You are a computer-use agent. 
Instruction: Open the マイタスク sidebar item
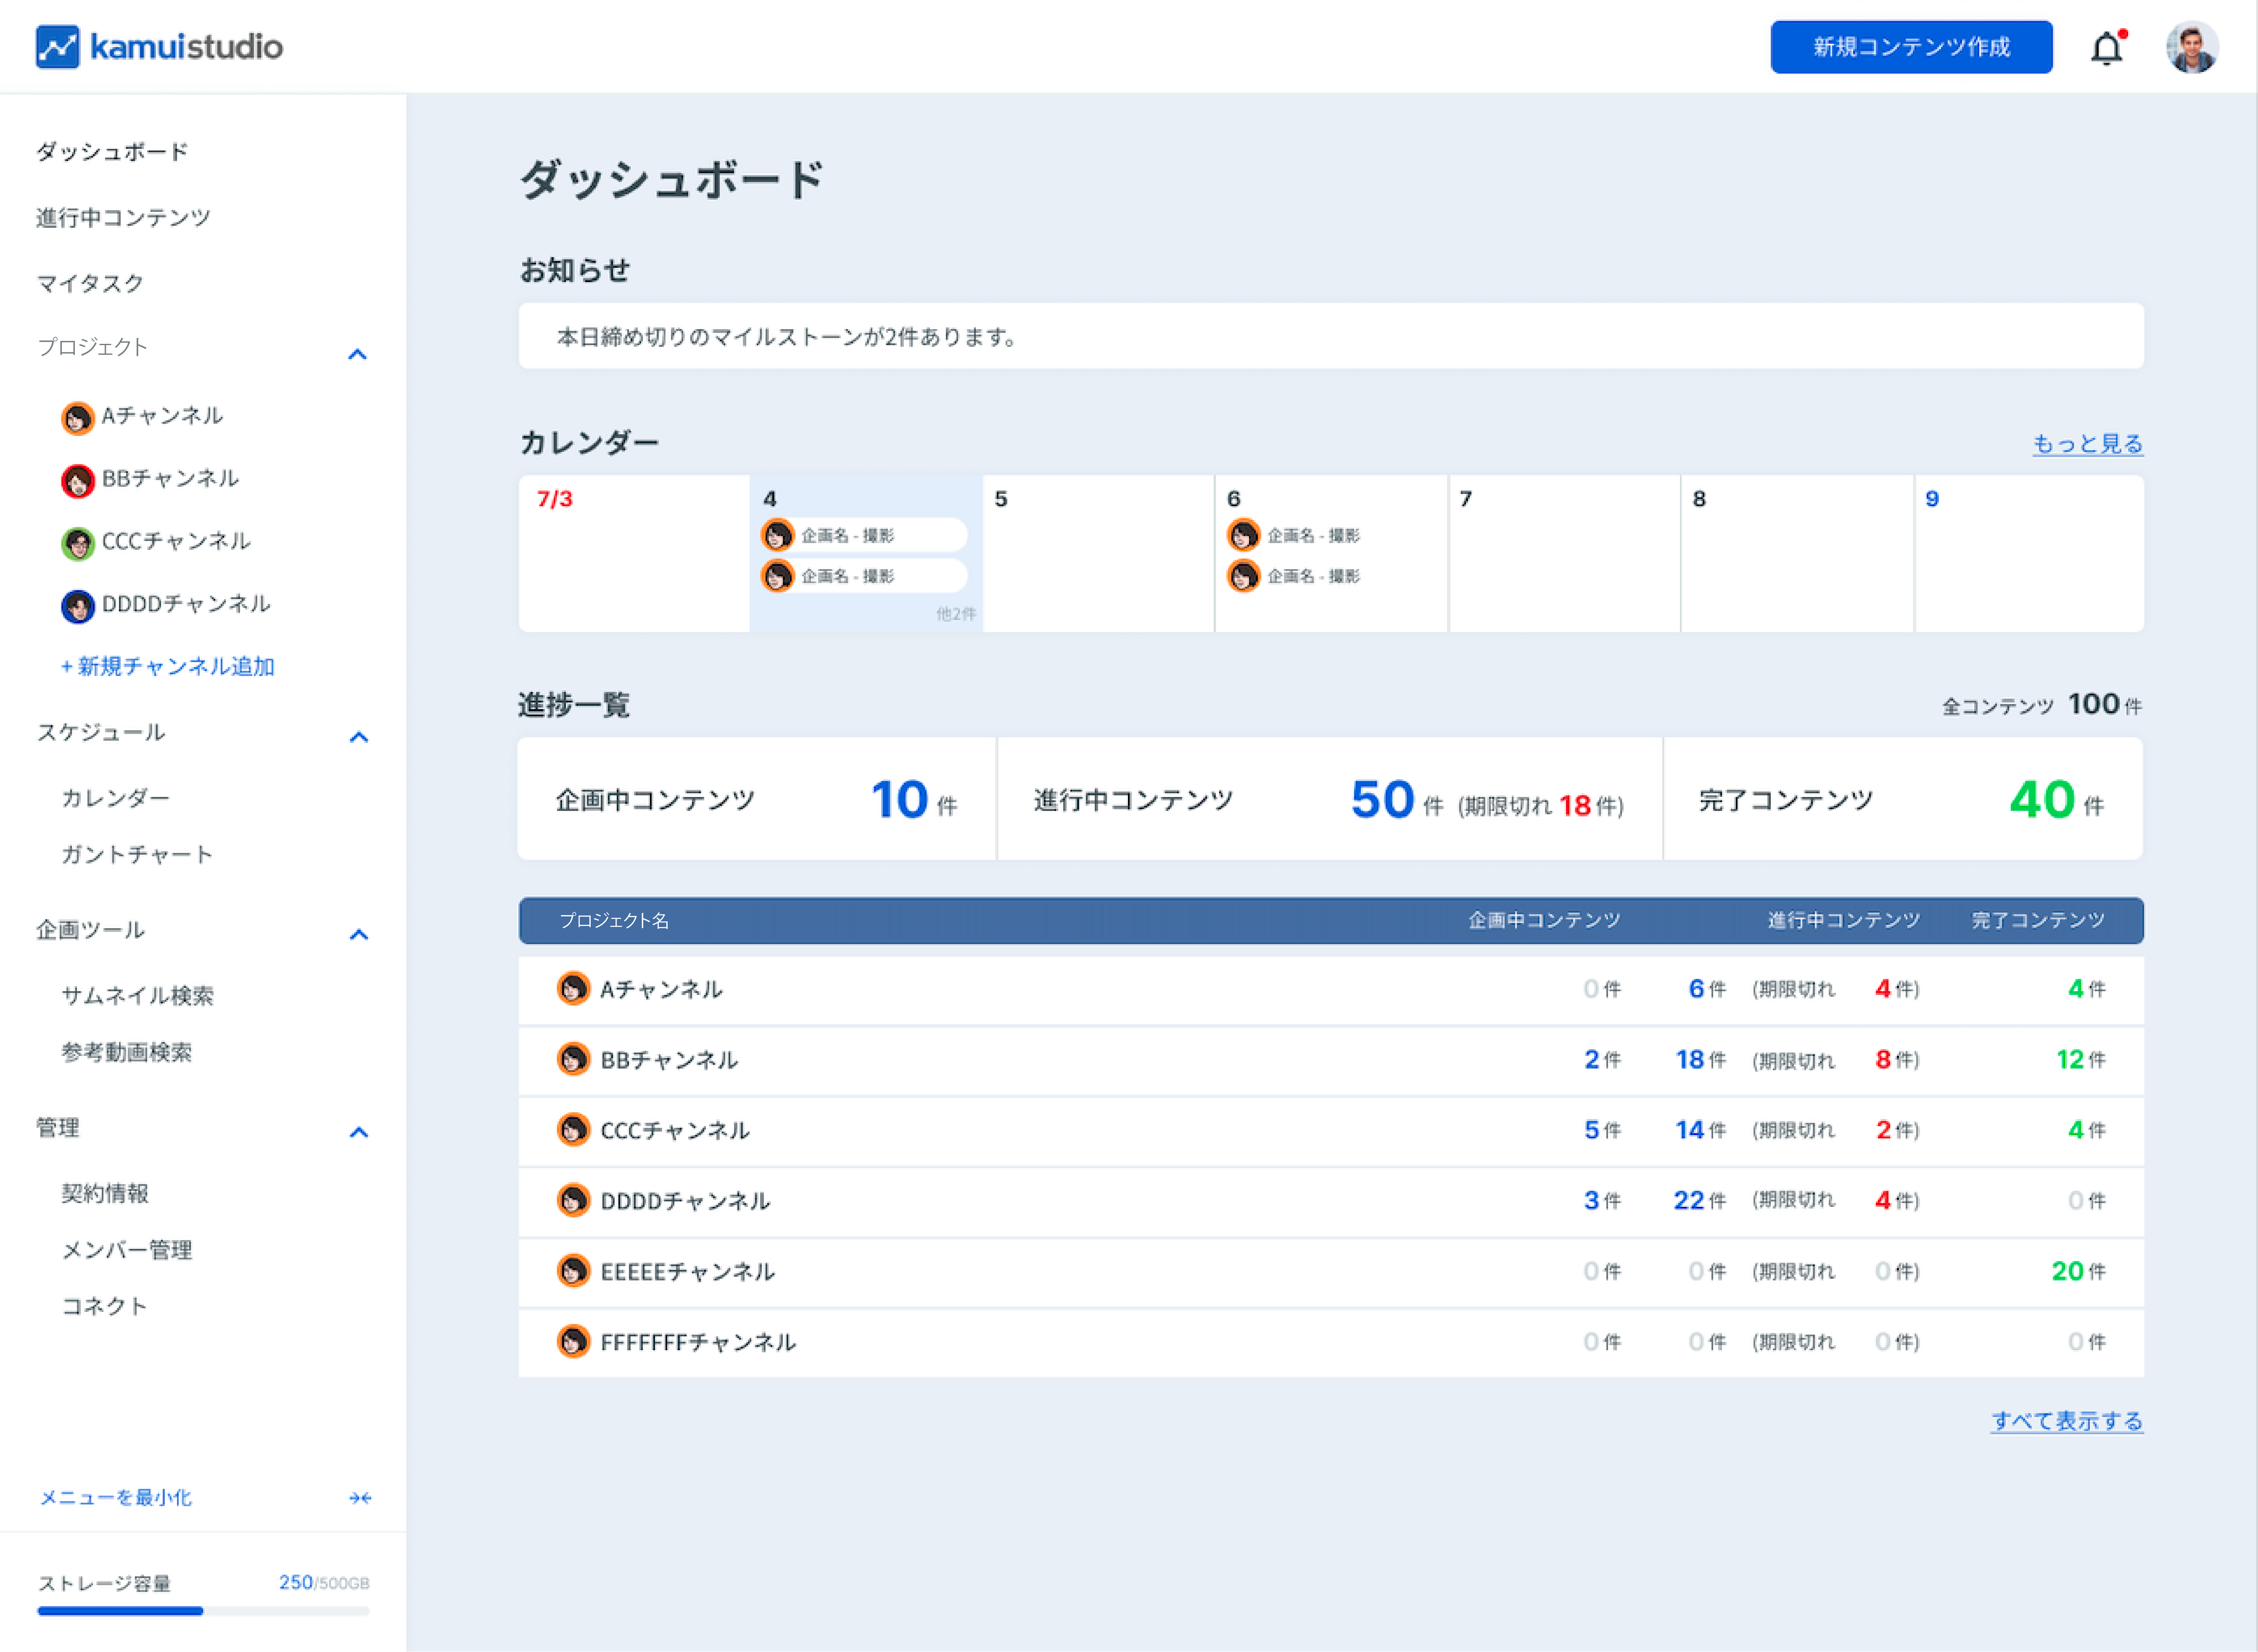click(x=90, y=283)
